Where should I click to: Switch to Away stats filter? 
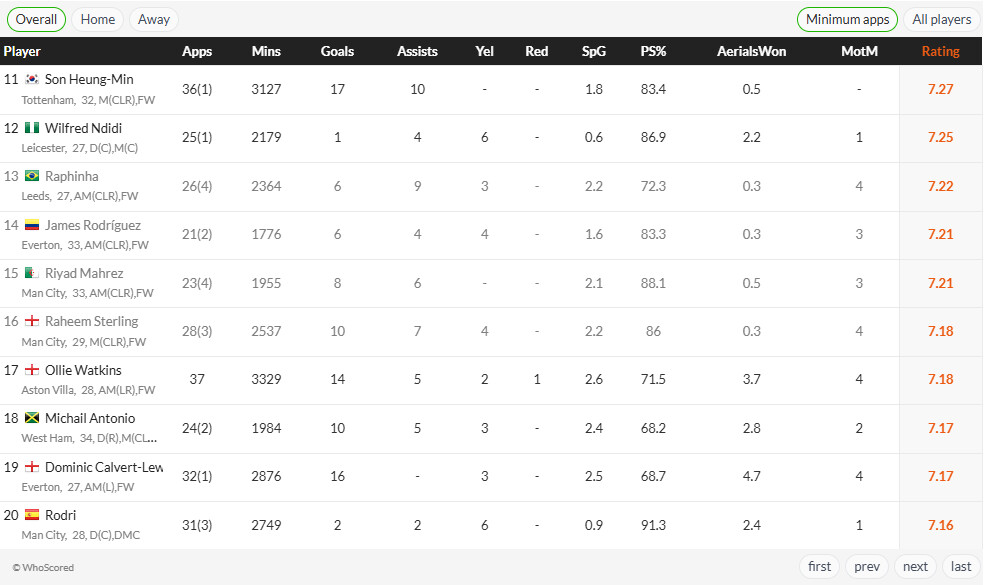(x=154, y=19)
